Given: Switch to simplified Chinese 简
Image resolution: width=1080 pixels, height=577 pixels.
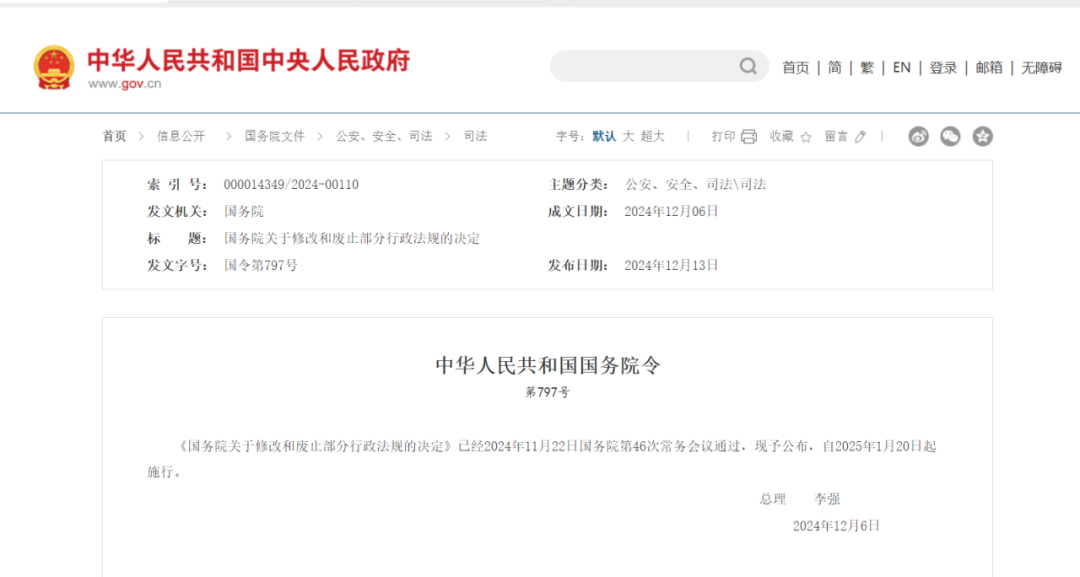Looking at the screenshot, I should click(x=835, y=67).
